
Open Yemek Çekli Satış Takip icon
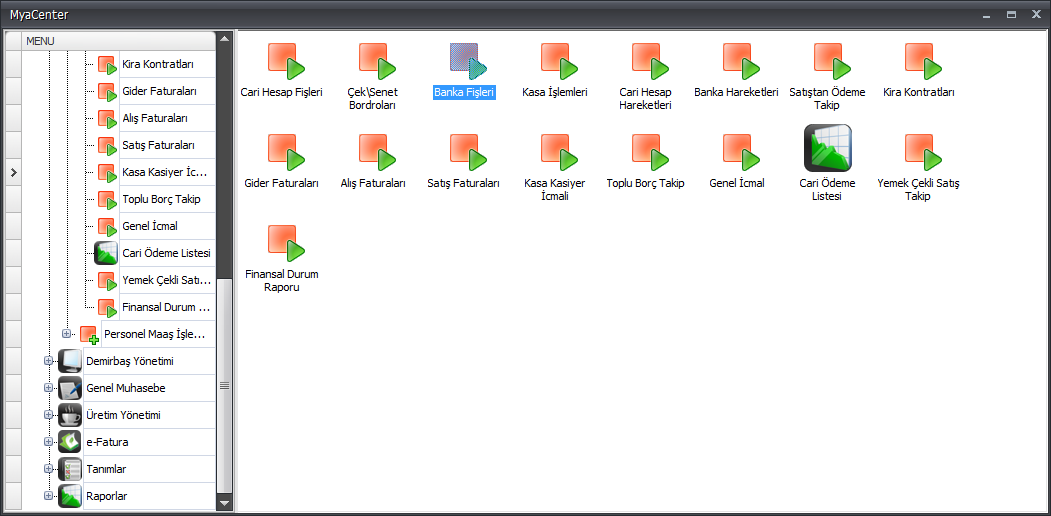click(924, 153)
